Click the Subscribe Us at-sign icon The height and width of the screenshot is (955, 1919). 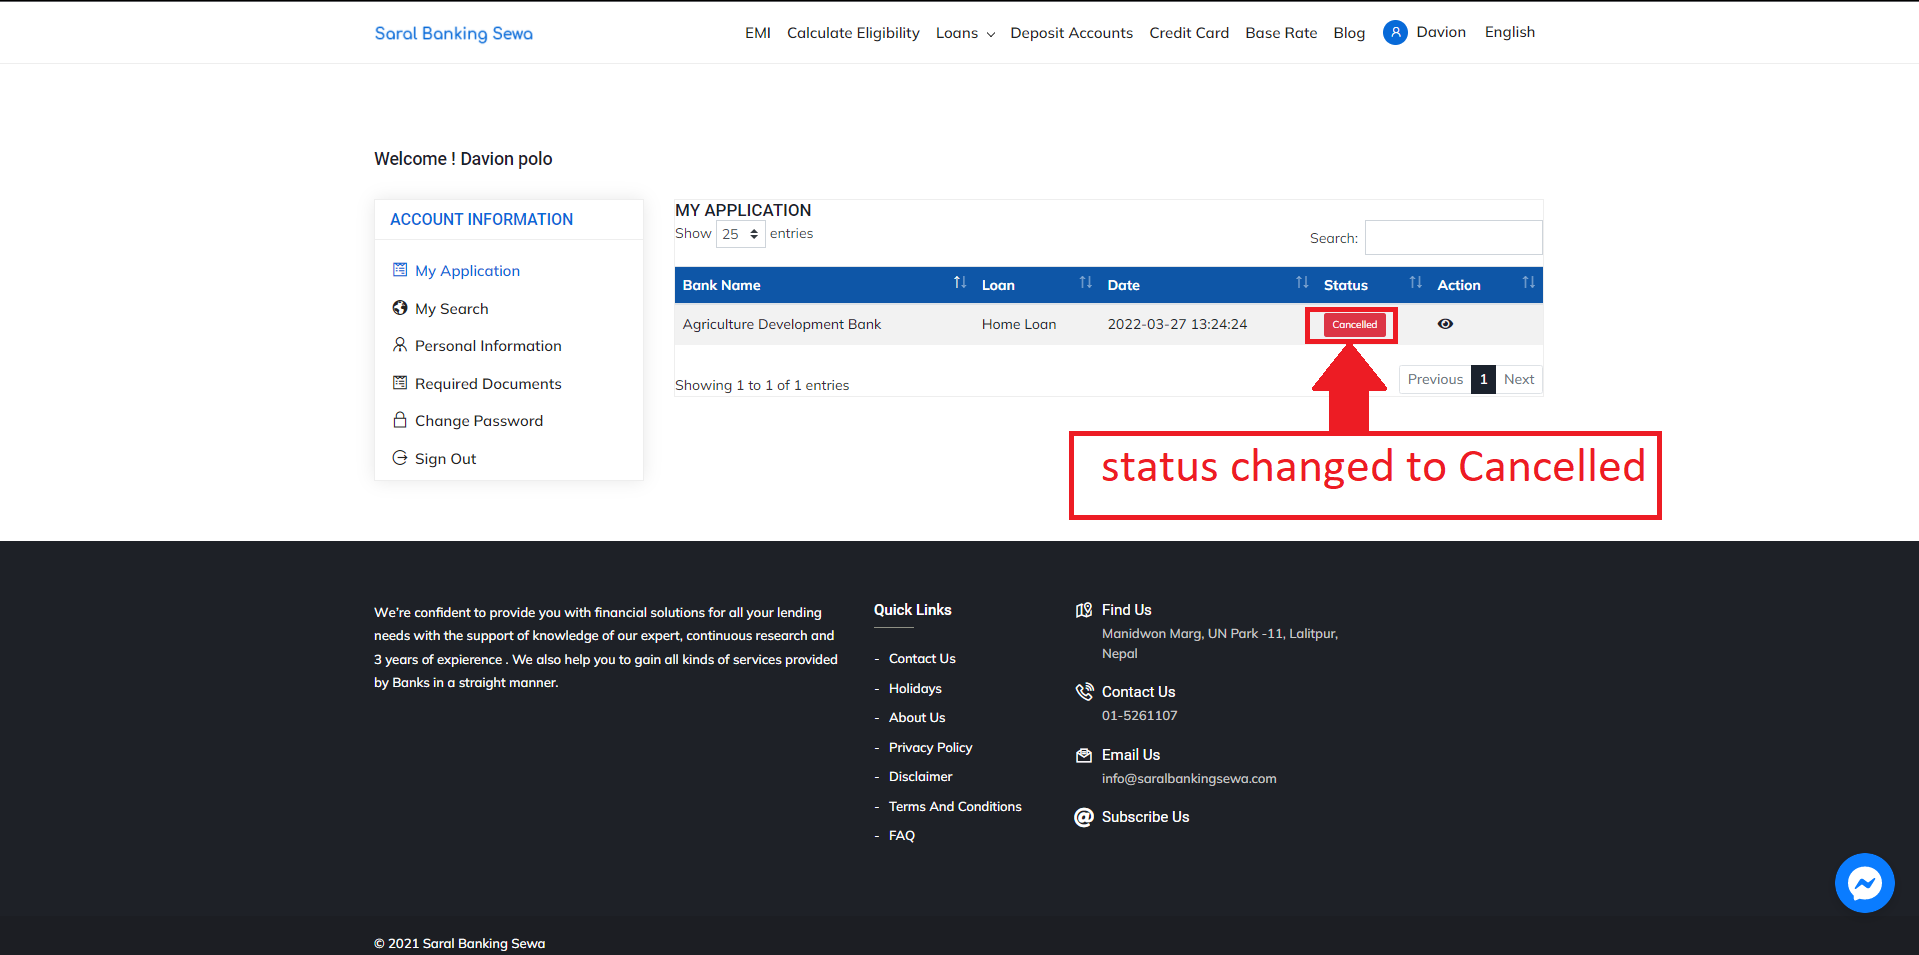pyautogui.click(x=1084, y=817)
